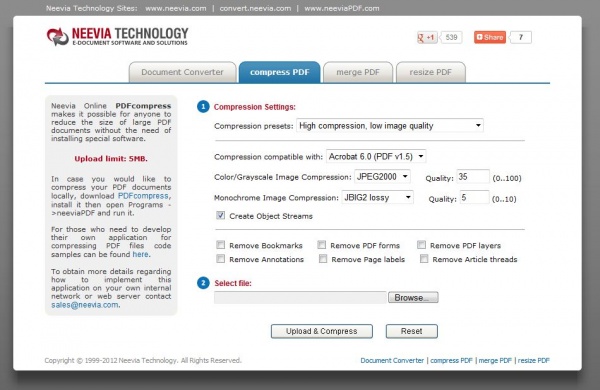The width and height of the screenshot is (600, 390).
Task: Select the compress PDF tab
Action: (x=279, y=72)
